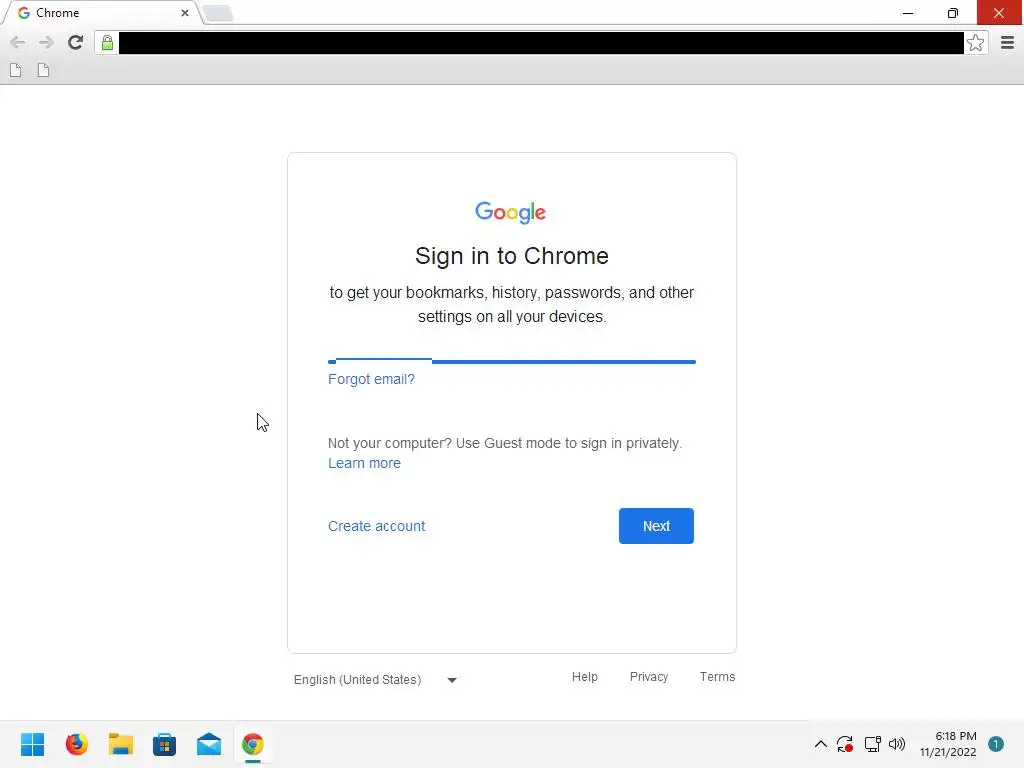Open the Learn more link
Viewport: 1024px width, 768px height.
364,463
